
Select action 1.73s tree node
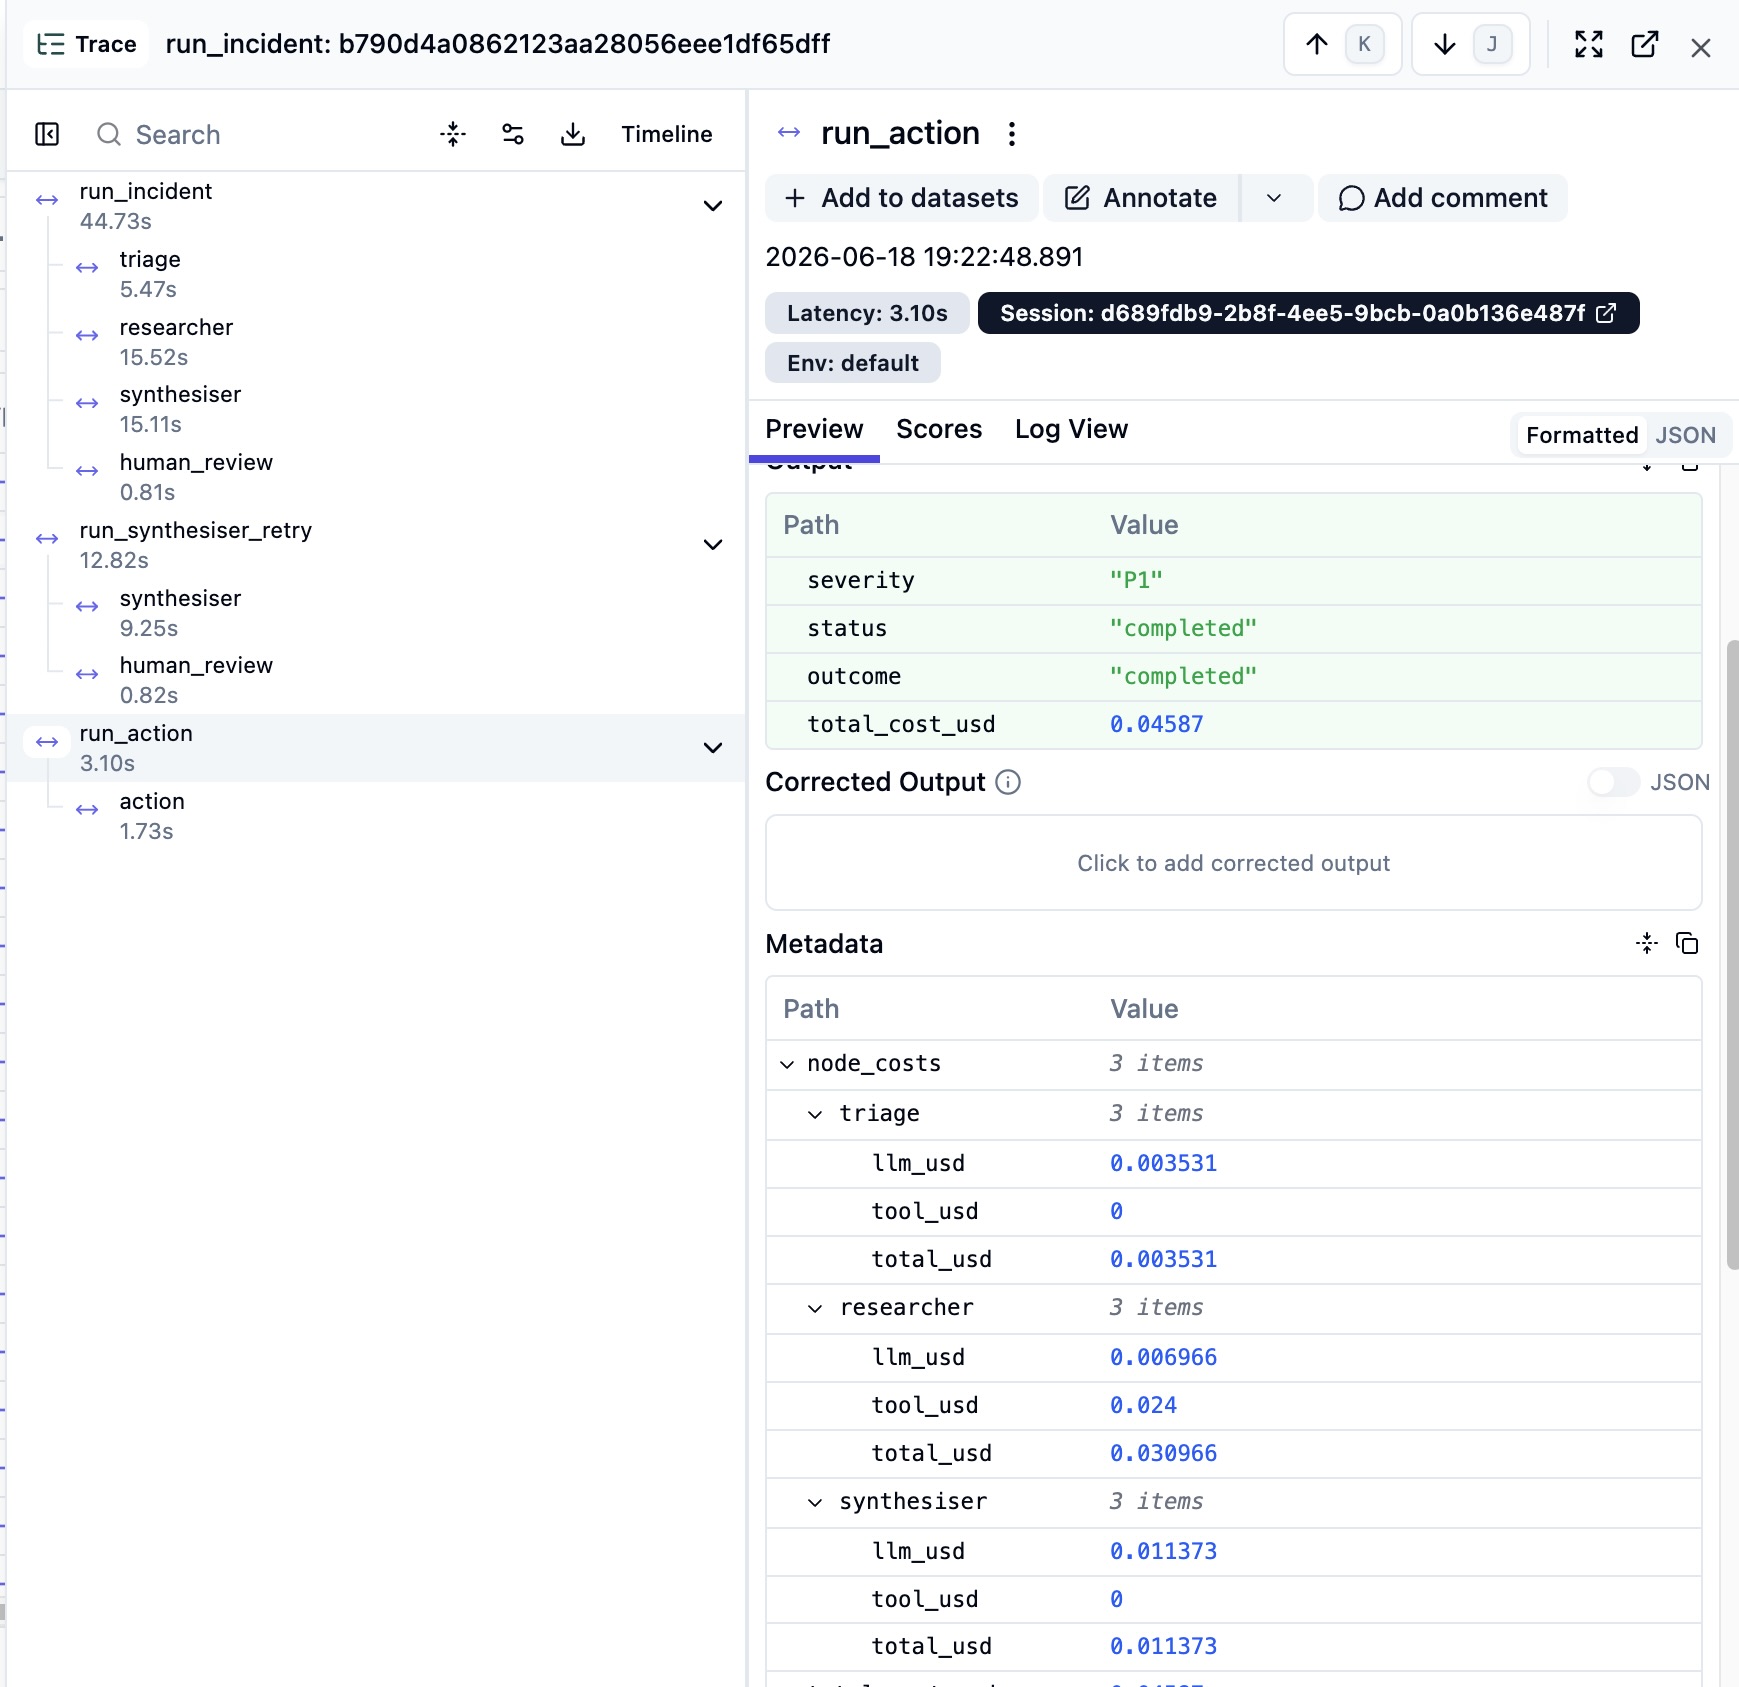pos(375,816)
